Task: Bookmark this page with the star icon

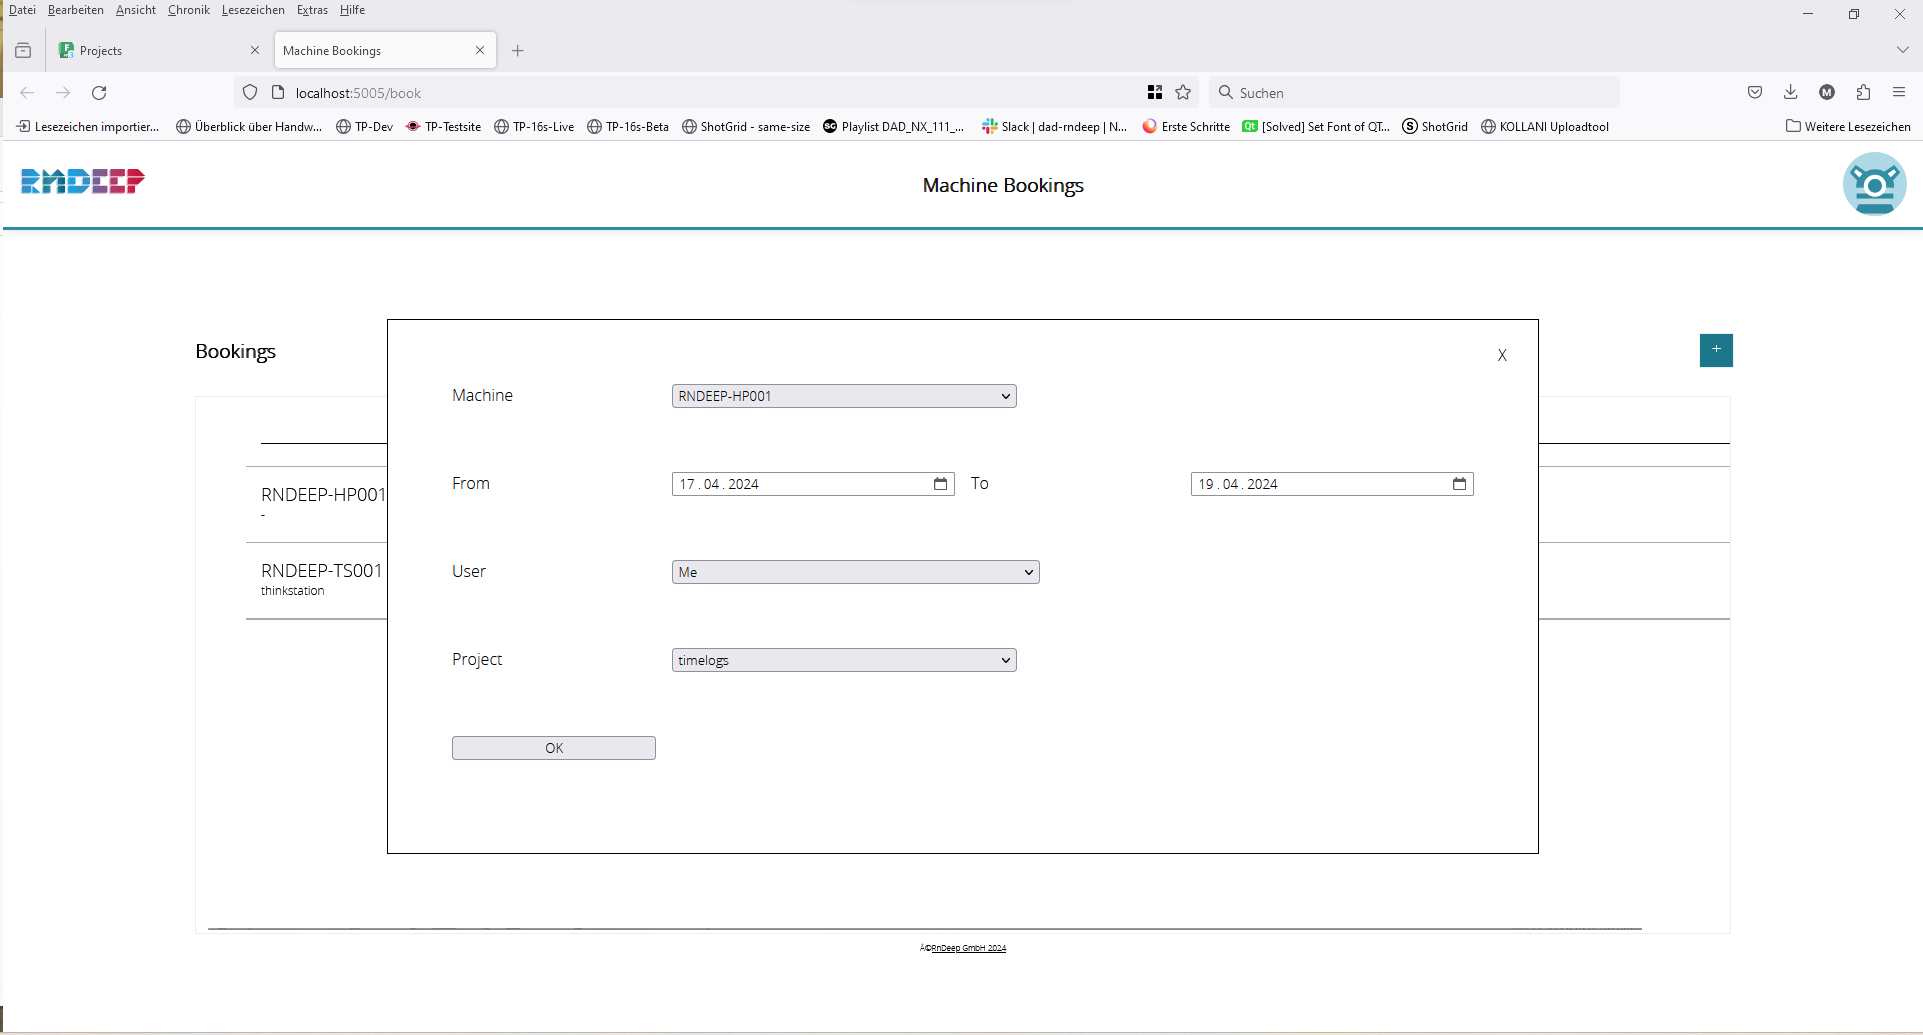Action: (1183, 93)
